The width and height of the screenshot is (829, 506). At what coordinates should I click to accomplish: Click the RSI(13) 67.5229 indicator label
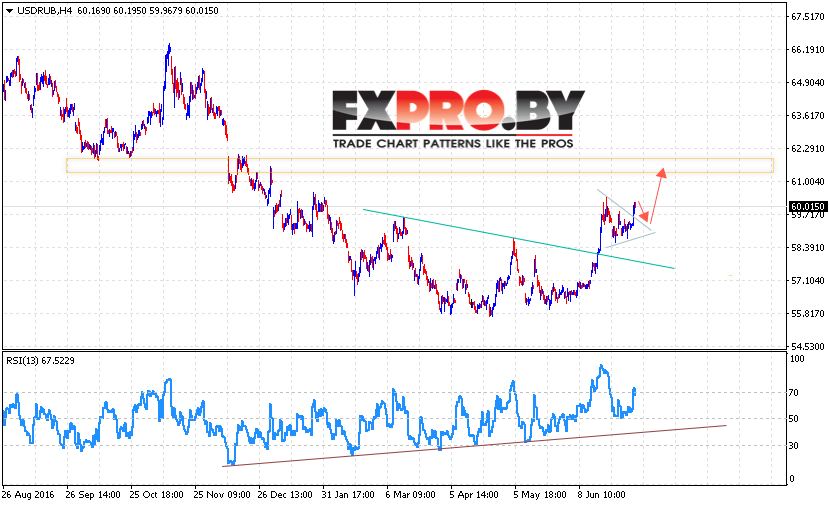pos(40,361)
